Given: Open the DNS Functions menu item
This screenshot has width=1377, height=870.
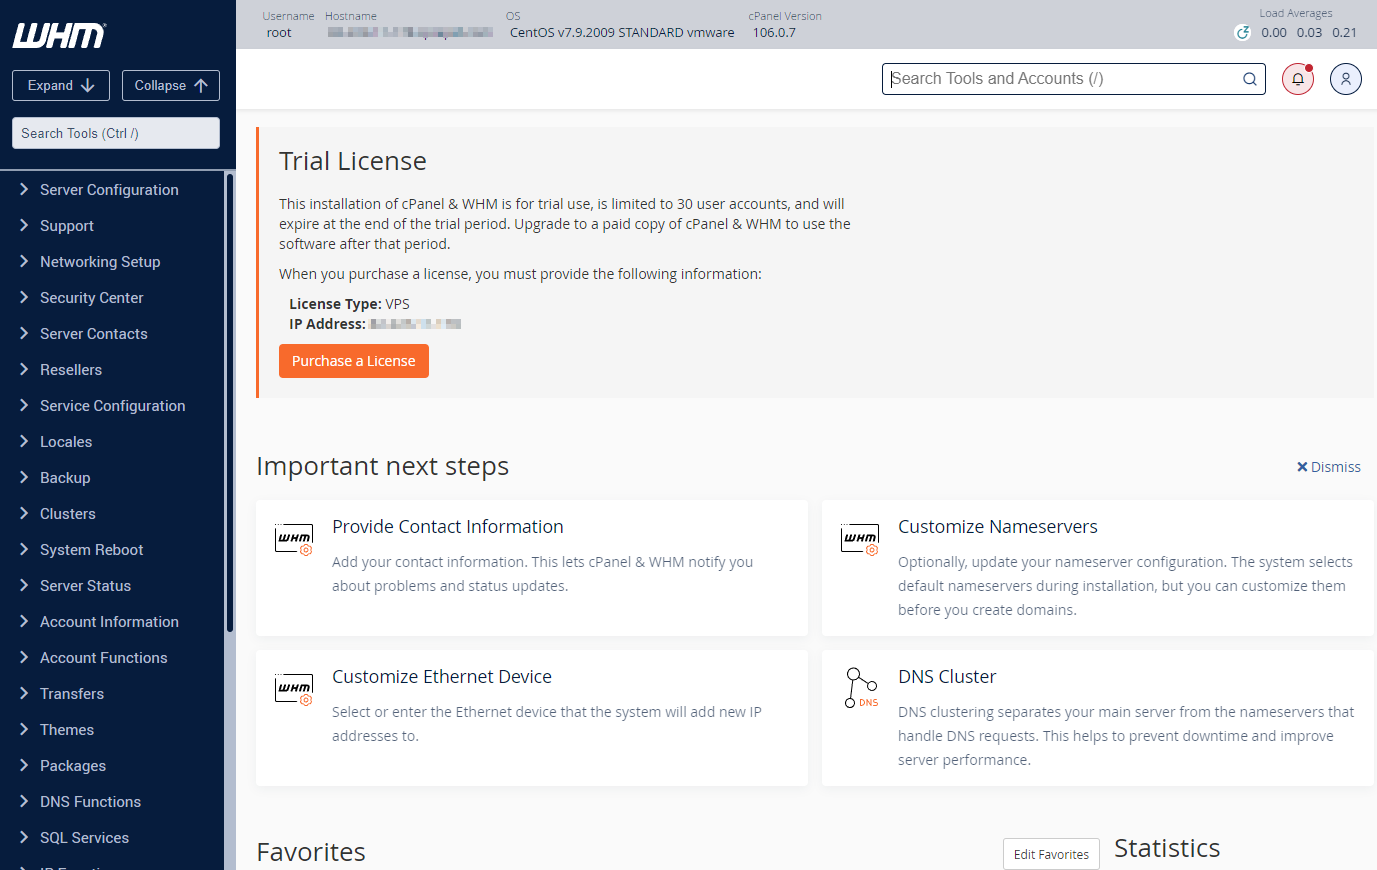Looking at the screenshot, I should pos(90,802).
